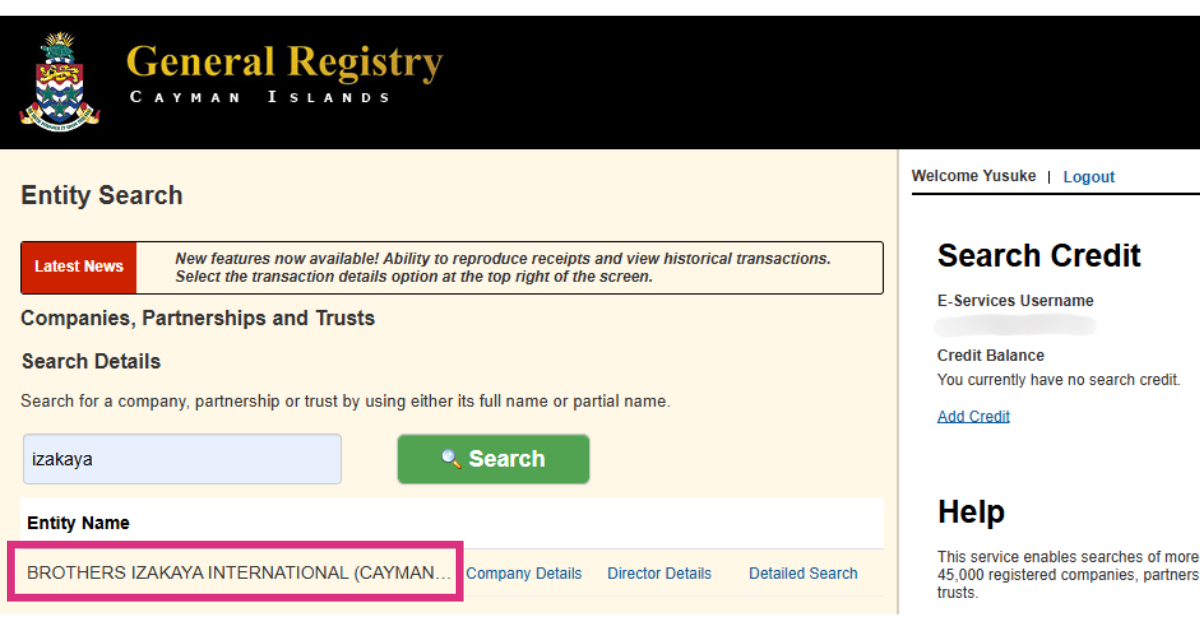
Task: Log out using the Logout link
Action: click(1088, 177)
